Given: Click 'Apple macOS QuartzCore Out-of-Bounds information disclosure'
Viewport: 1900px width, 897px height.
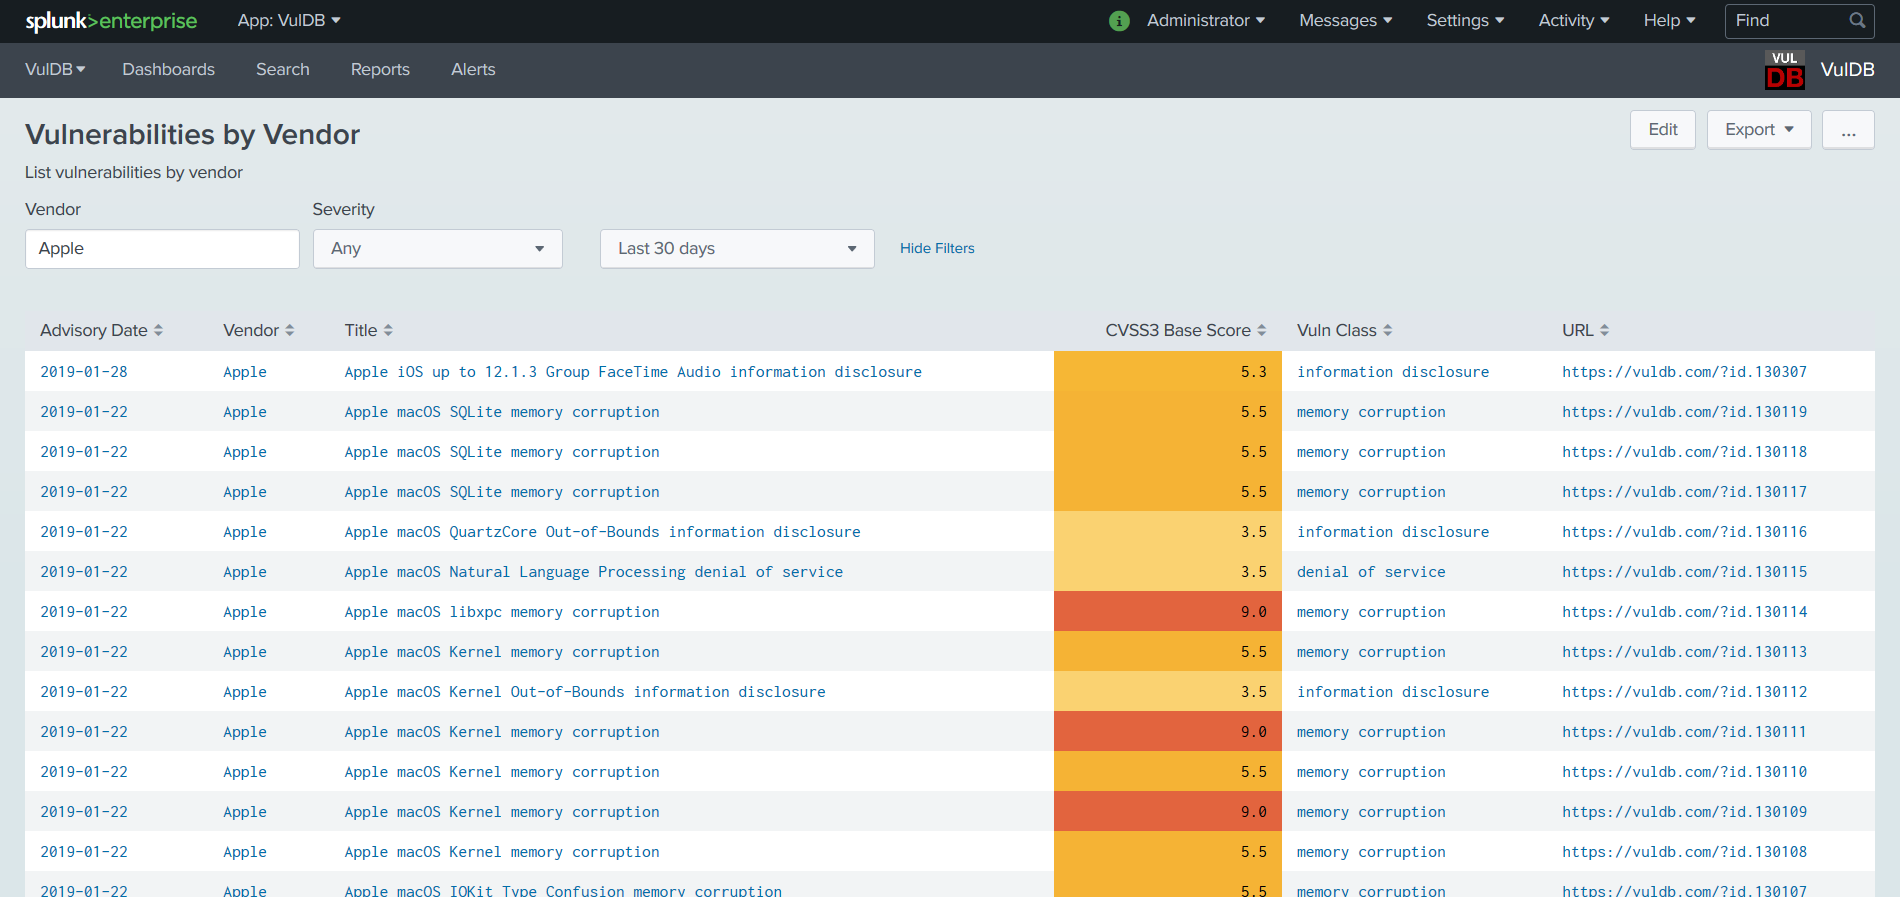Looking at the screenshot, I should coord(602,532).
